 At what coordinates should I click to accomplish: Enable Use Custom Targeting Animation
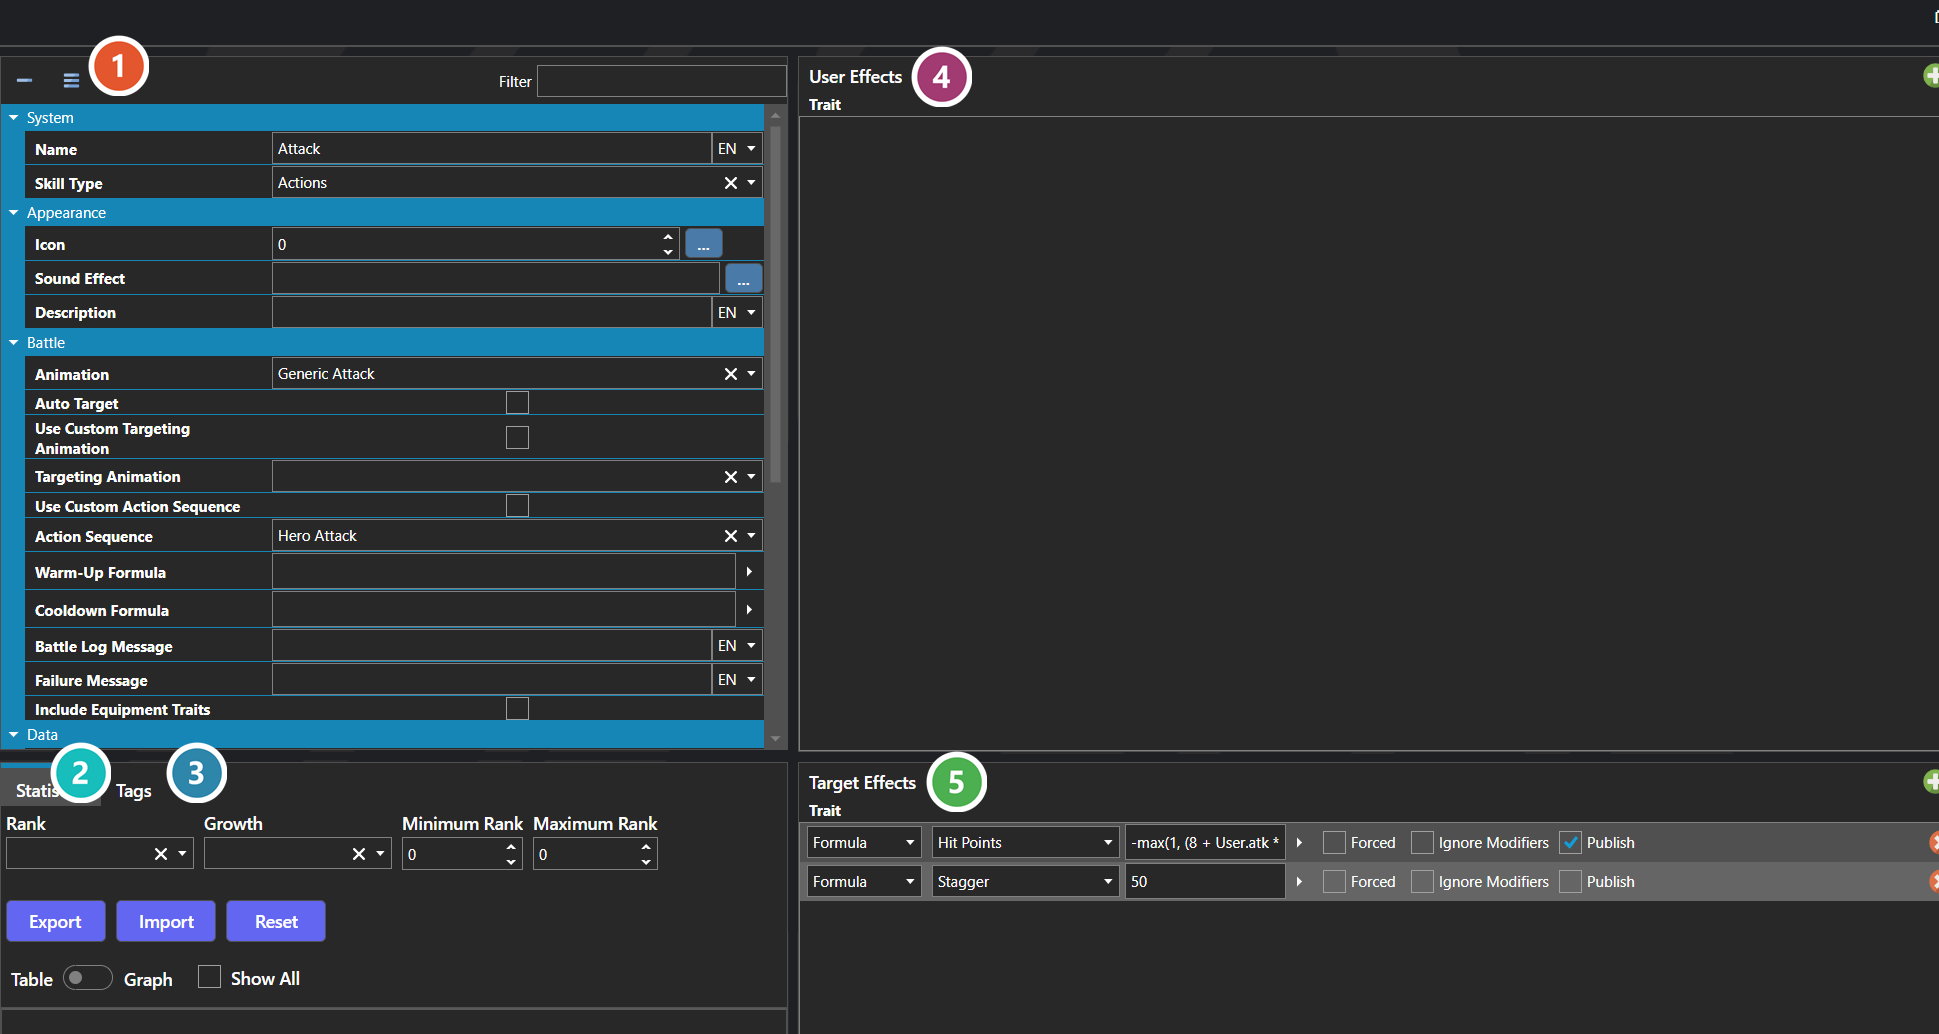[517, 437]
